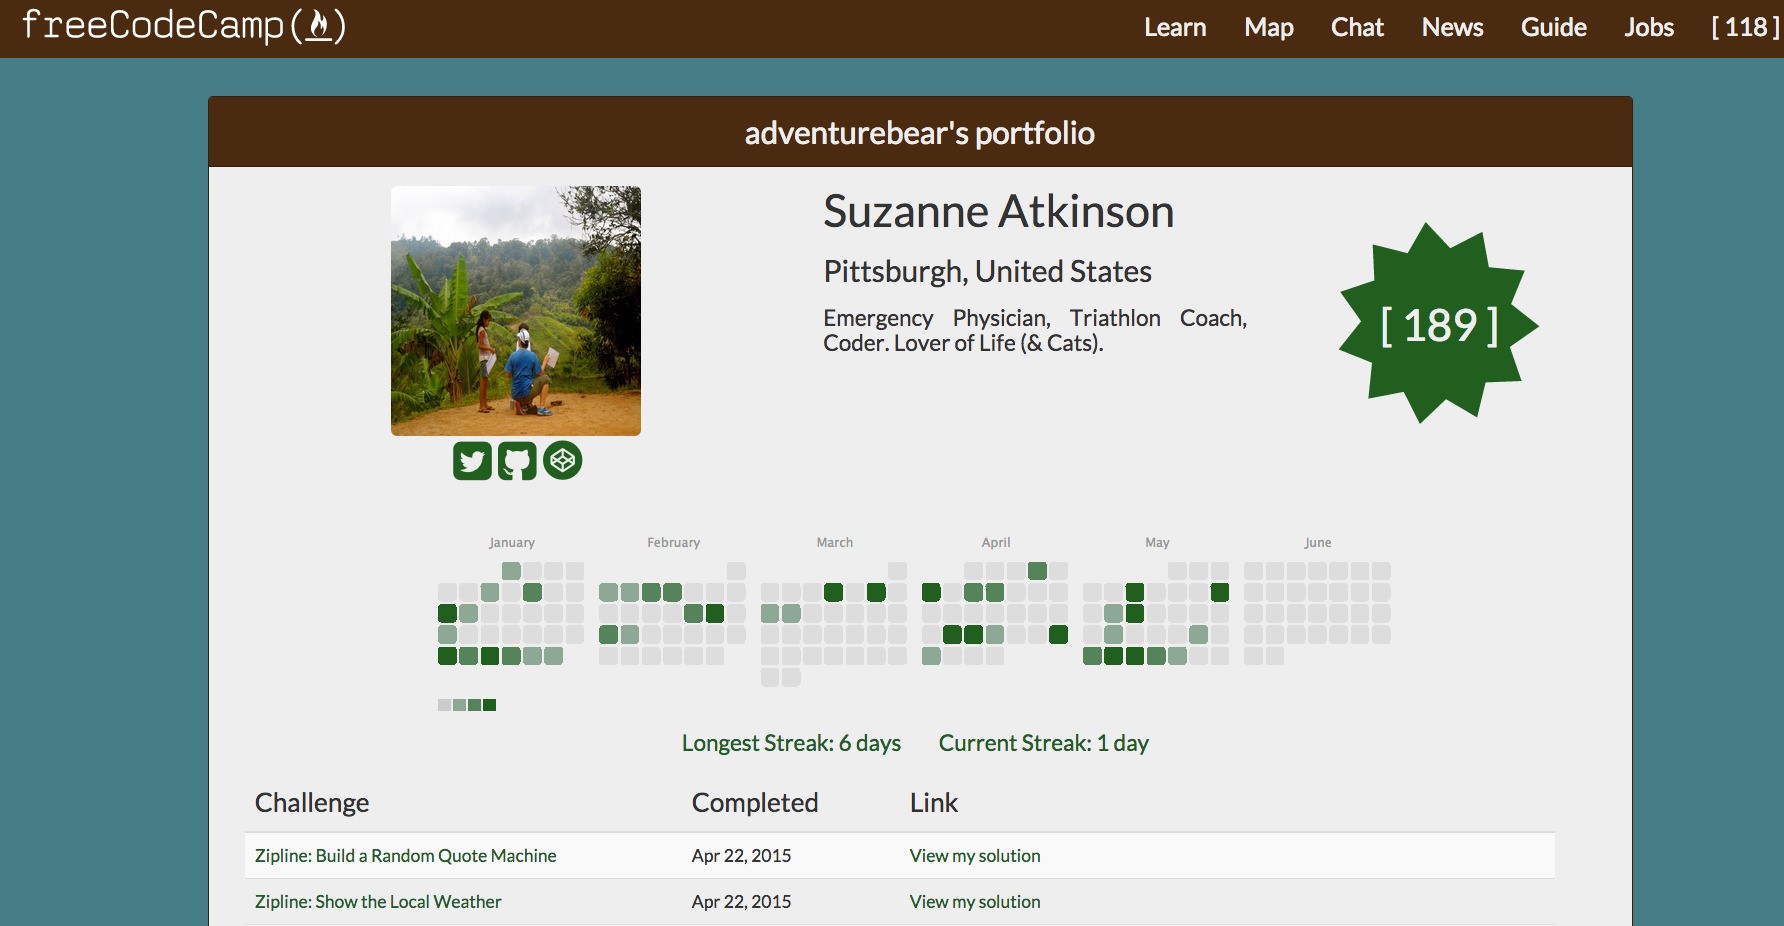This screenshot has width=1784, height=926.
Task: Open the CodePen profile icon
Action: (x=563, y=461)
